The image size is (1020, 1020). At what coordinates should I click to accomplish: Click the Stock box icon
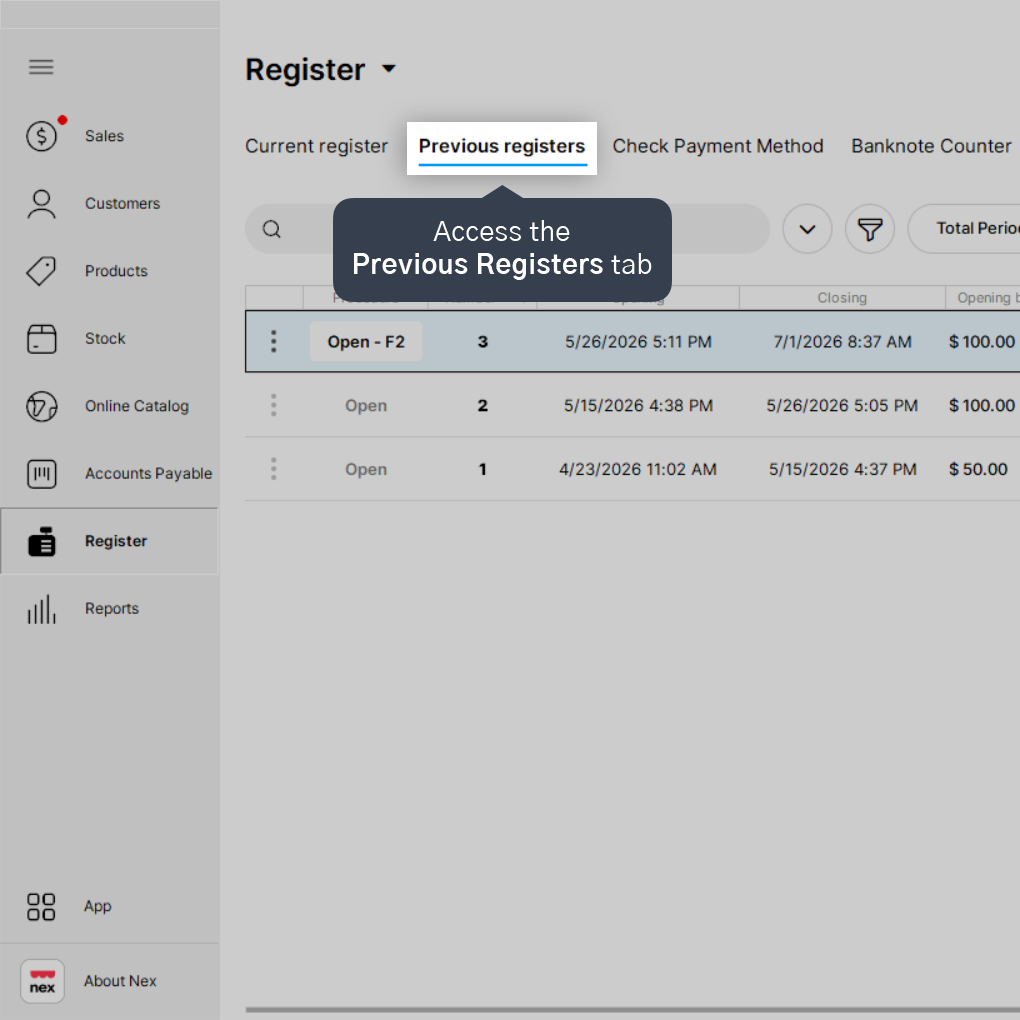point(42,339)
